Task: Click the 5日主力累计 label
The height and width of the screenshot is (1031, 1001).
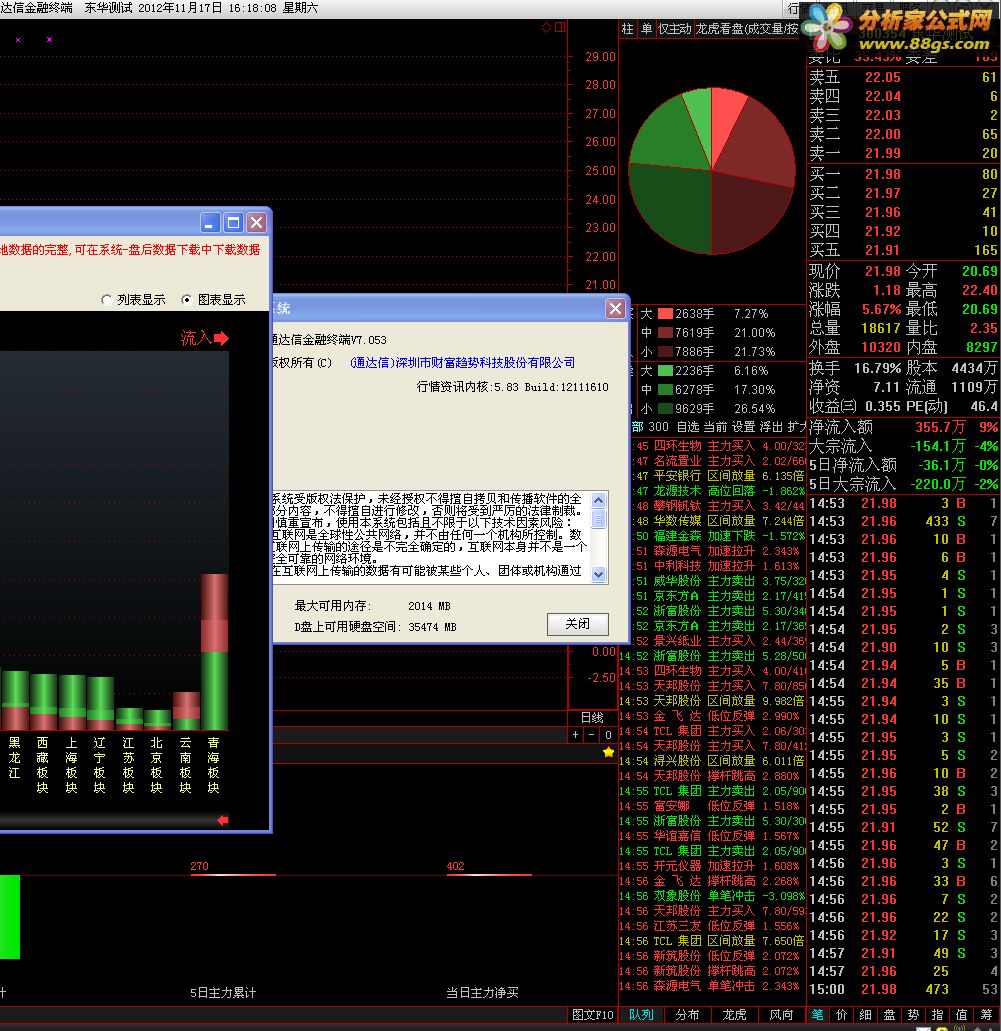Action: 223,993
